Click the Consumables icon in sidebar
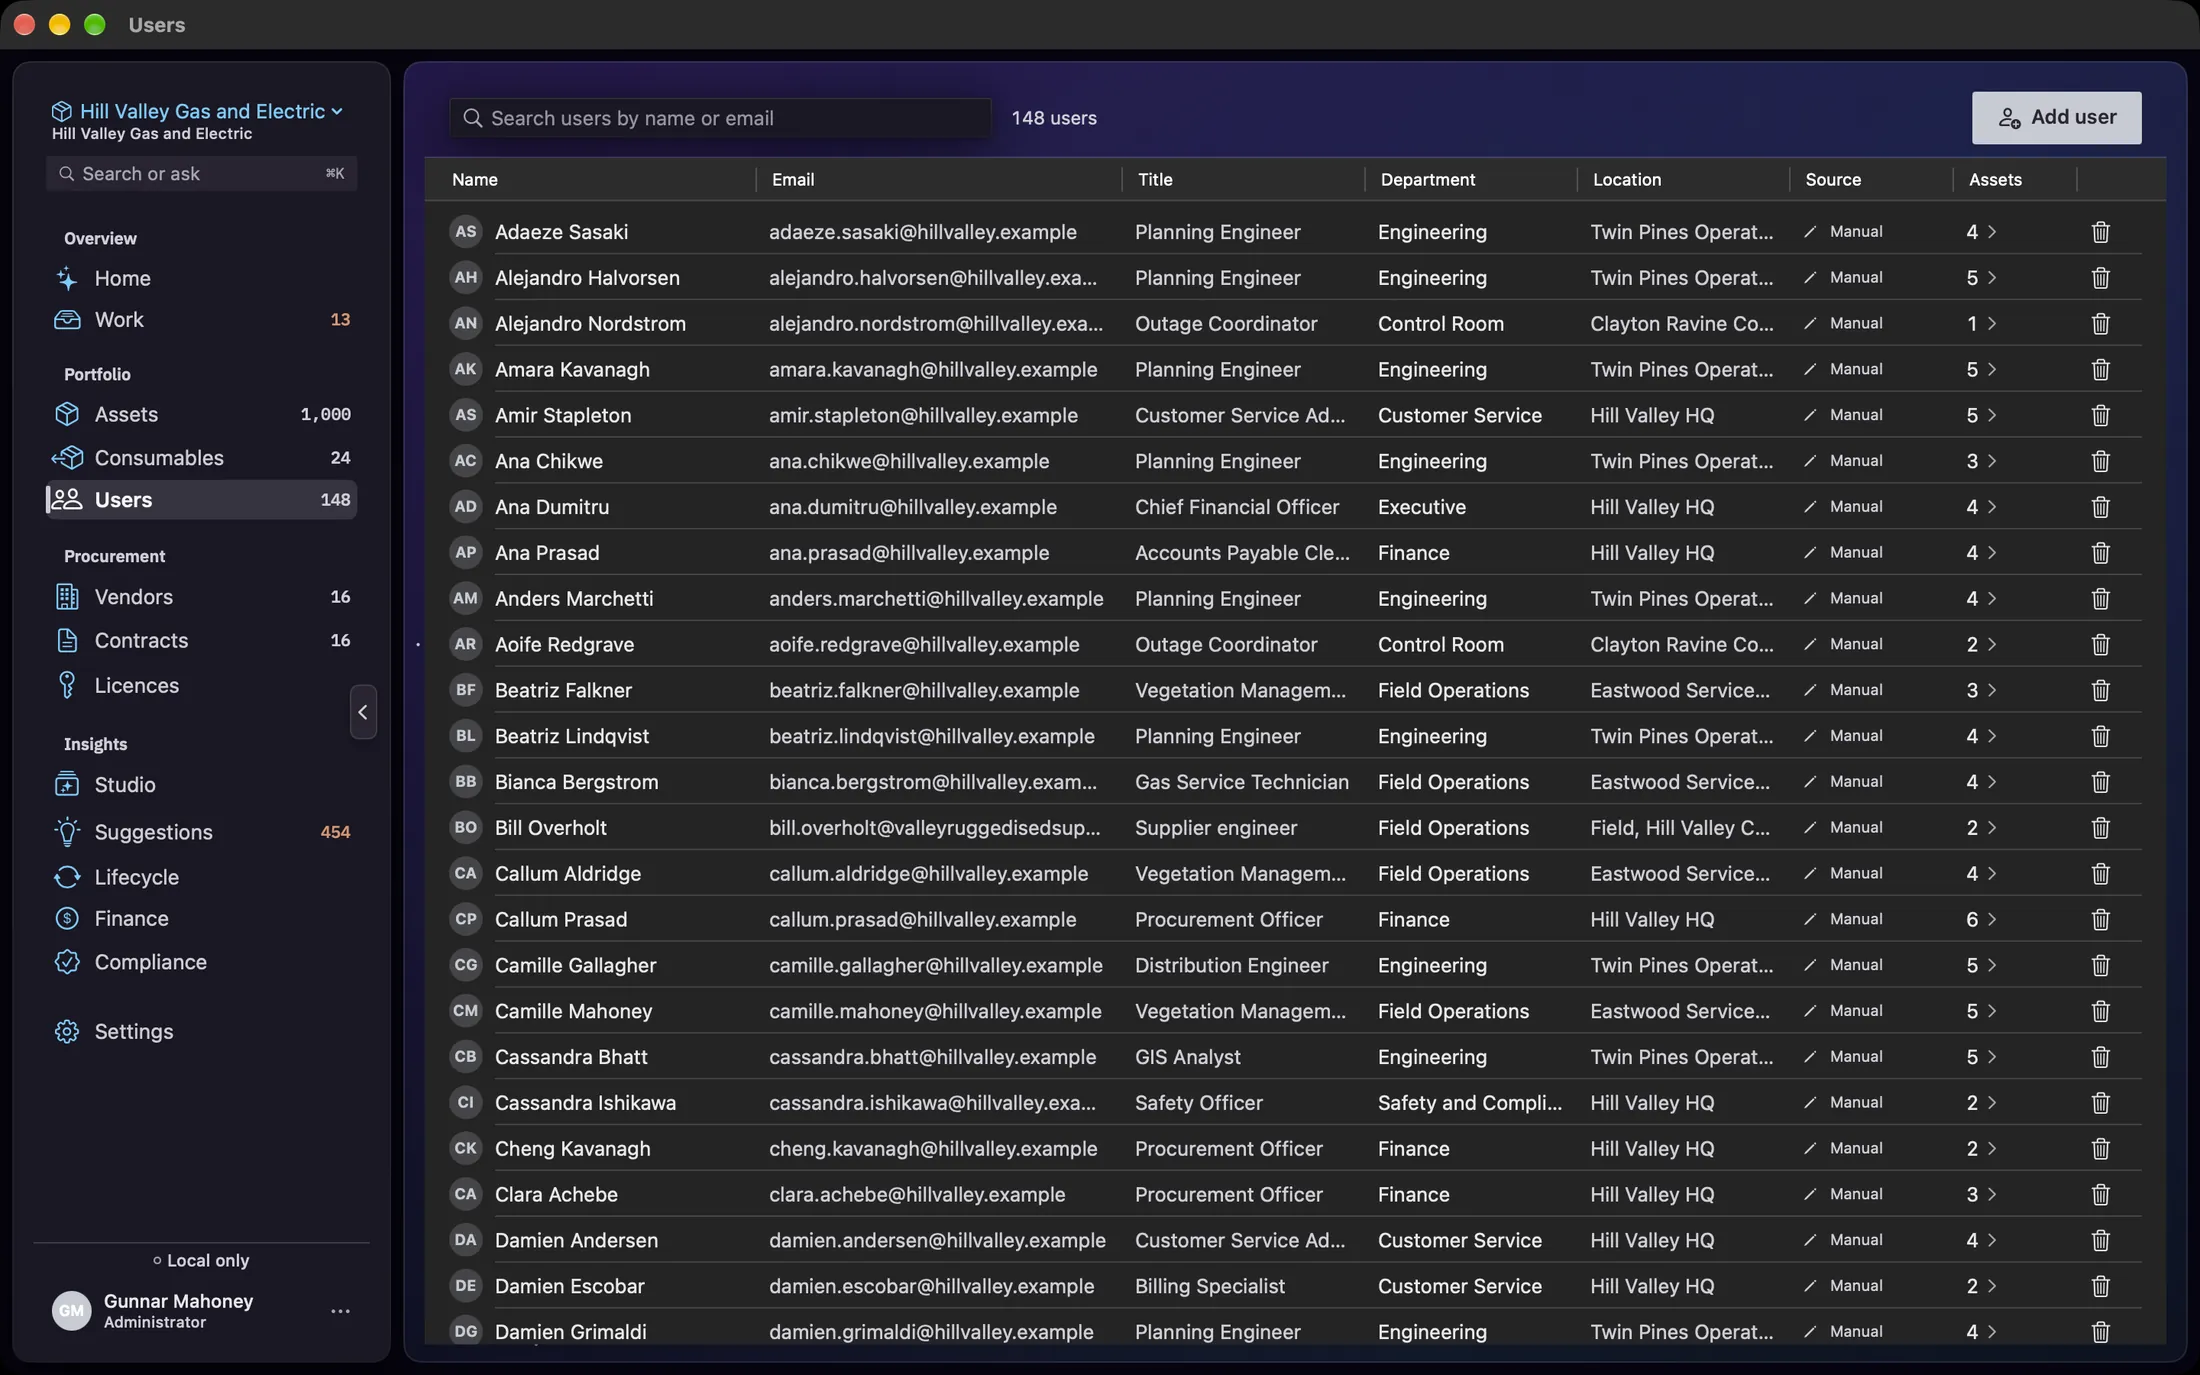Viewport: 2200px width, 1375px height. 67,458
